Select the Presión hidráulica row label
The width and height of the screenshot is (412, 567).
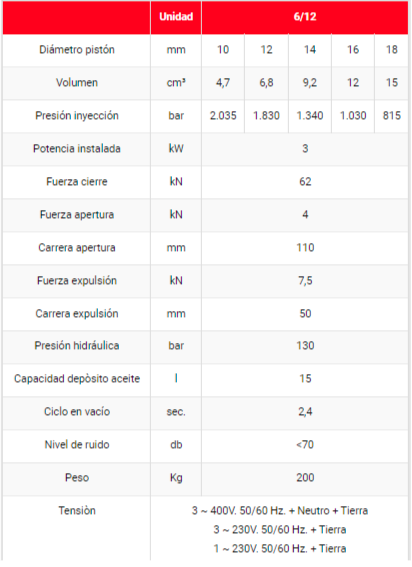click(x=77, y=346)
